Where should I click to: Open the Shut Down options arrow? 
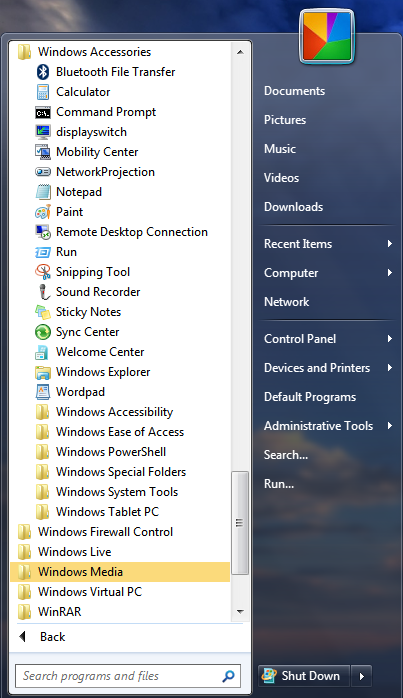[x=361, y=676]
